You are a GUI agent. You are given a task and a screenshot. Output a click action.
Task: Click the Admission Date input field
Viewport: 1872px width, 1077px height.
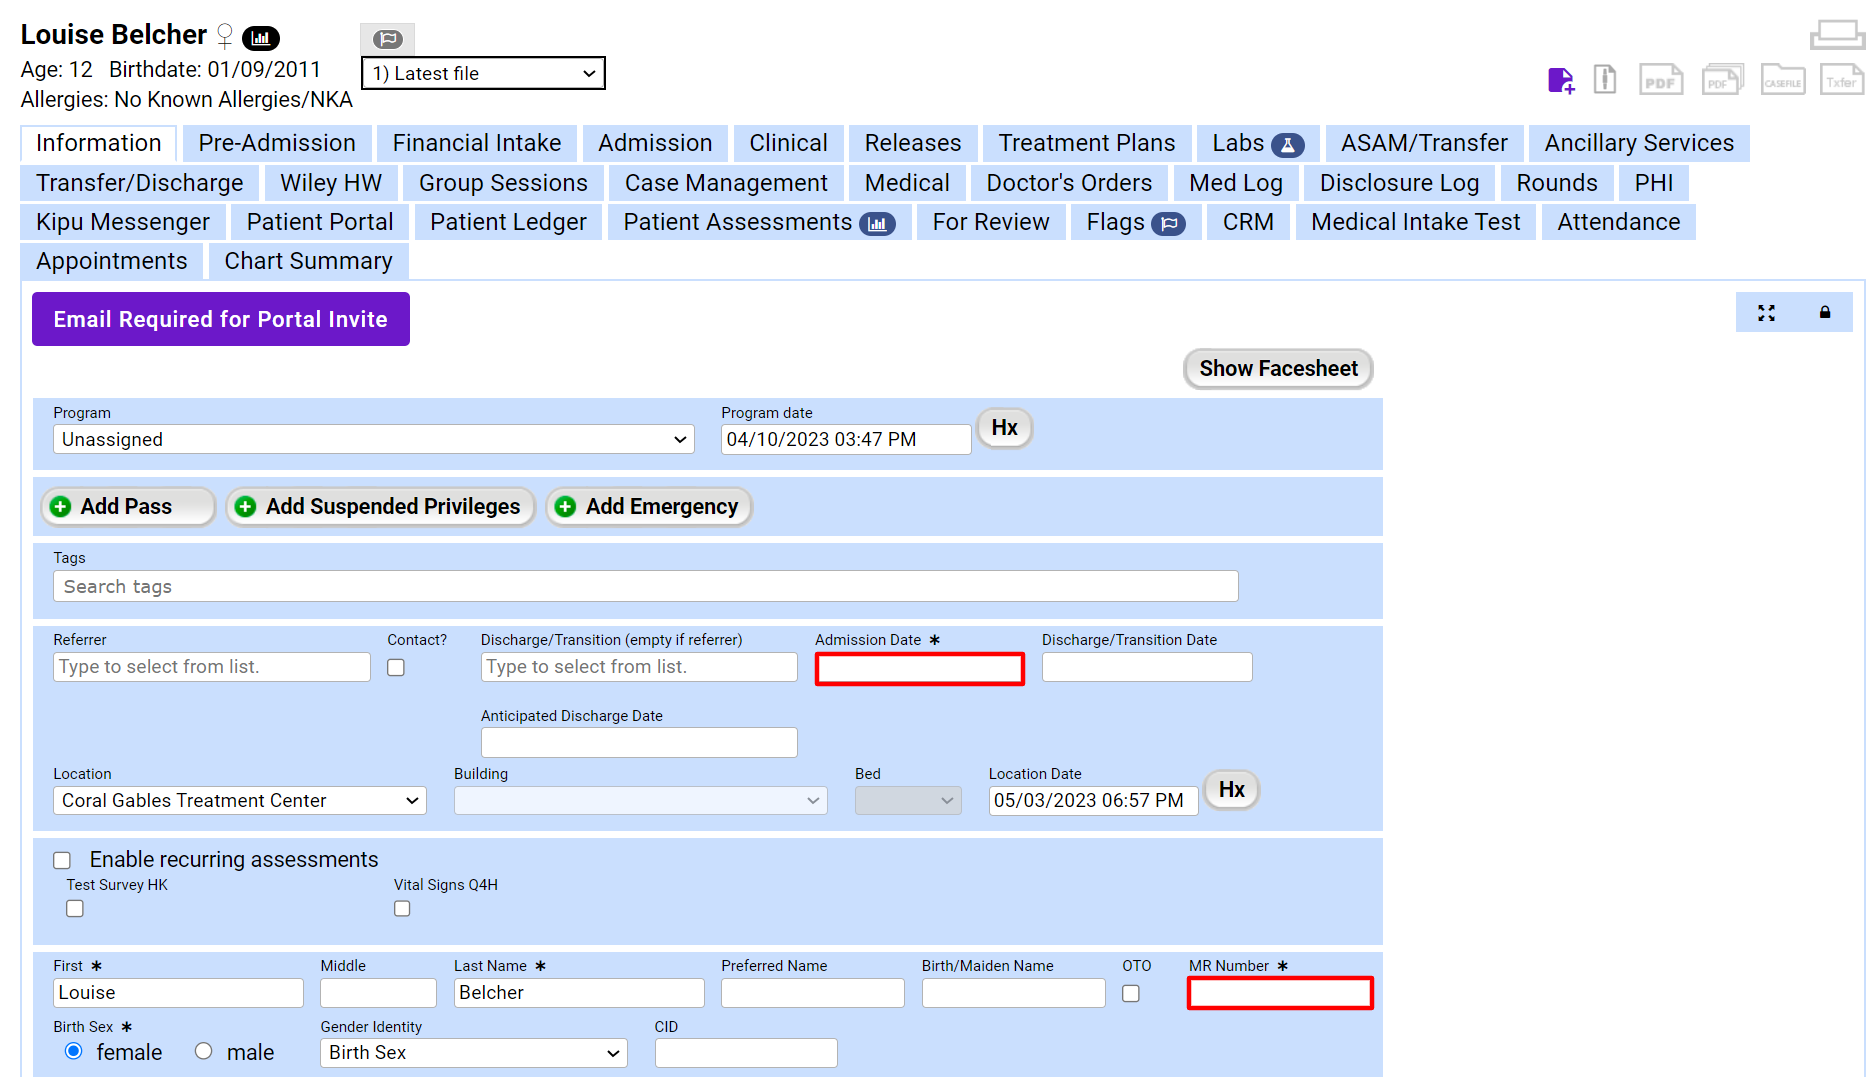[919, 668]
